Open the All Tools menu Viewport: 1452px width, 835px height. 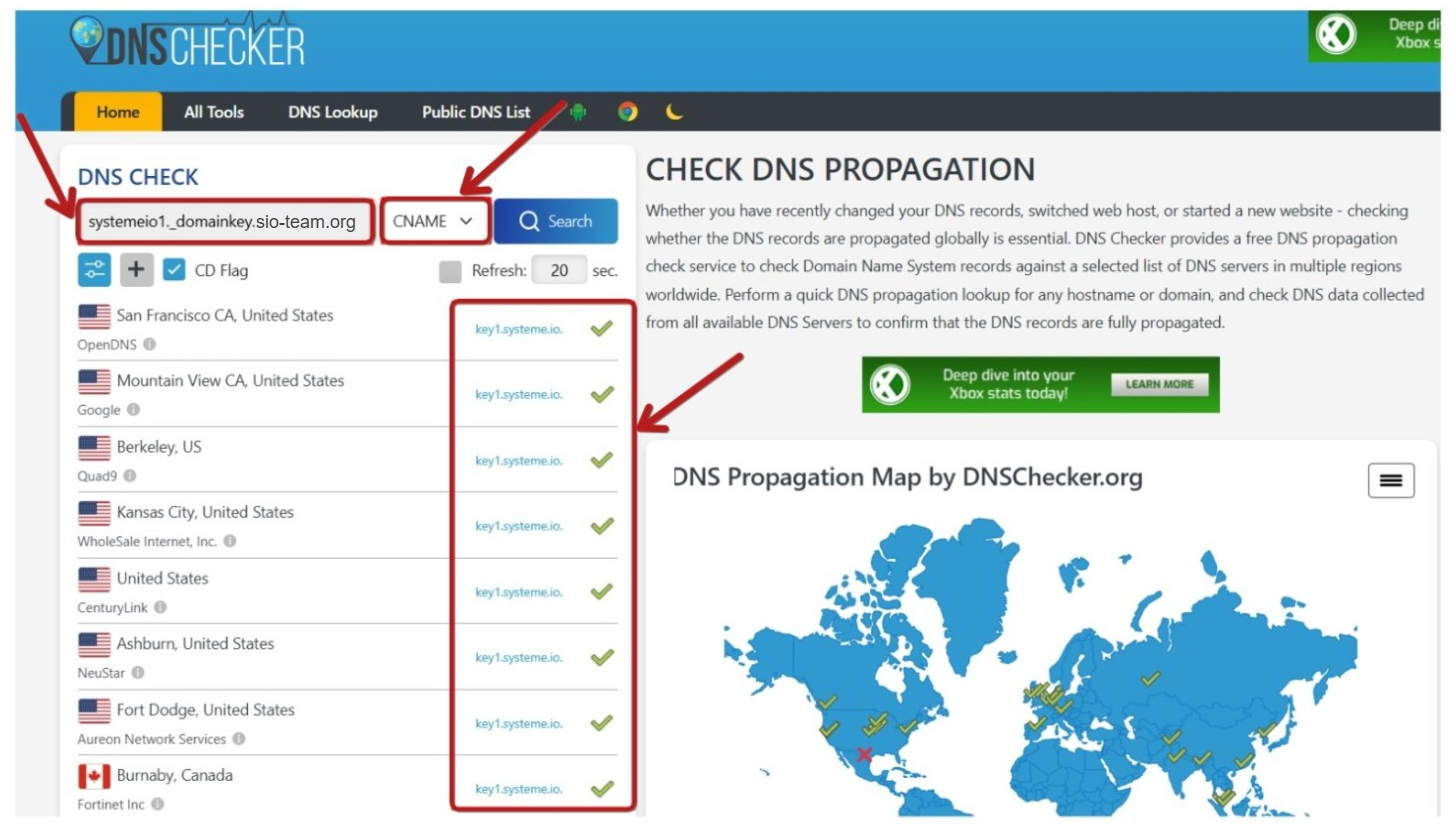click(214, 112)
